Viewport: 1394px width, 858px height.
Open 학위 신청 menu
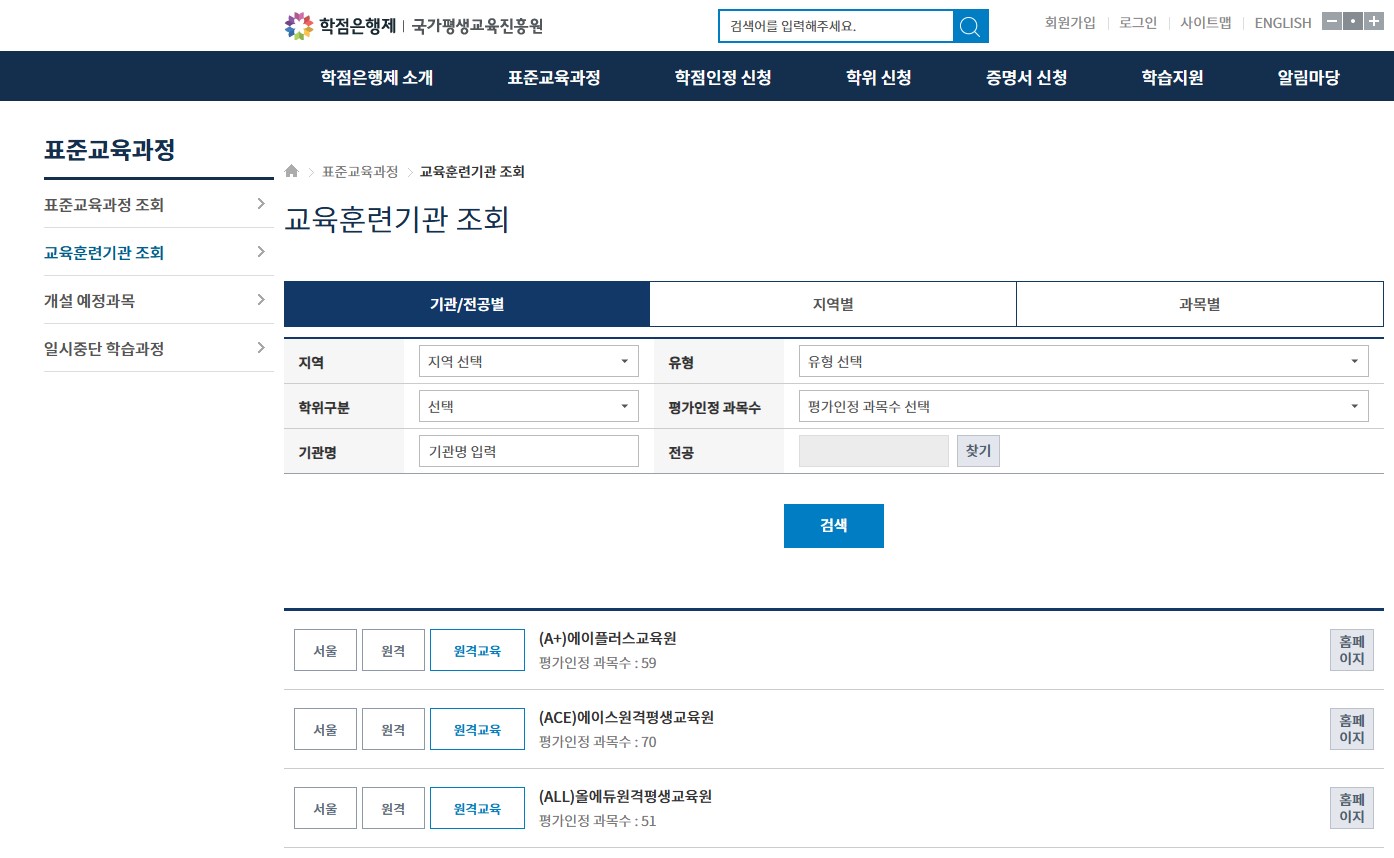879,77
